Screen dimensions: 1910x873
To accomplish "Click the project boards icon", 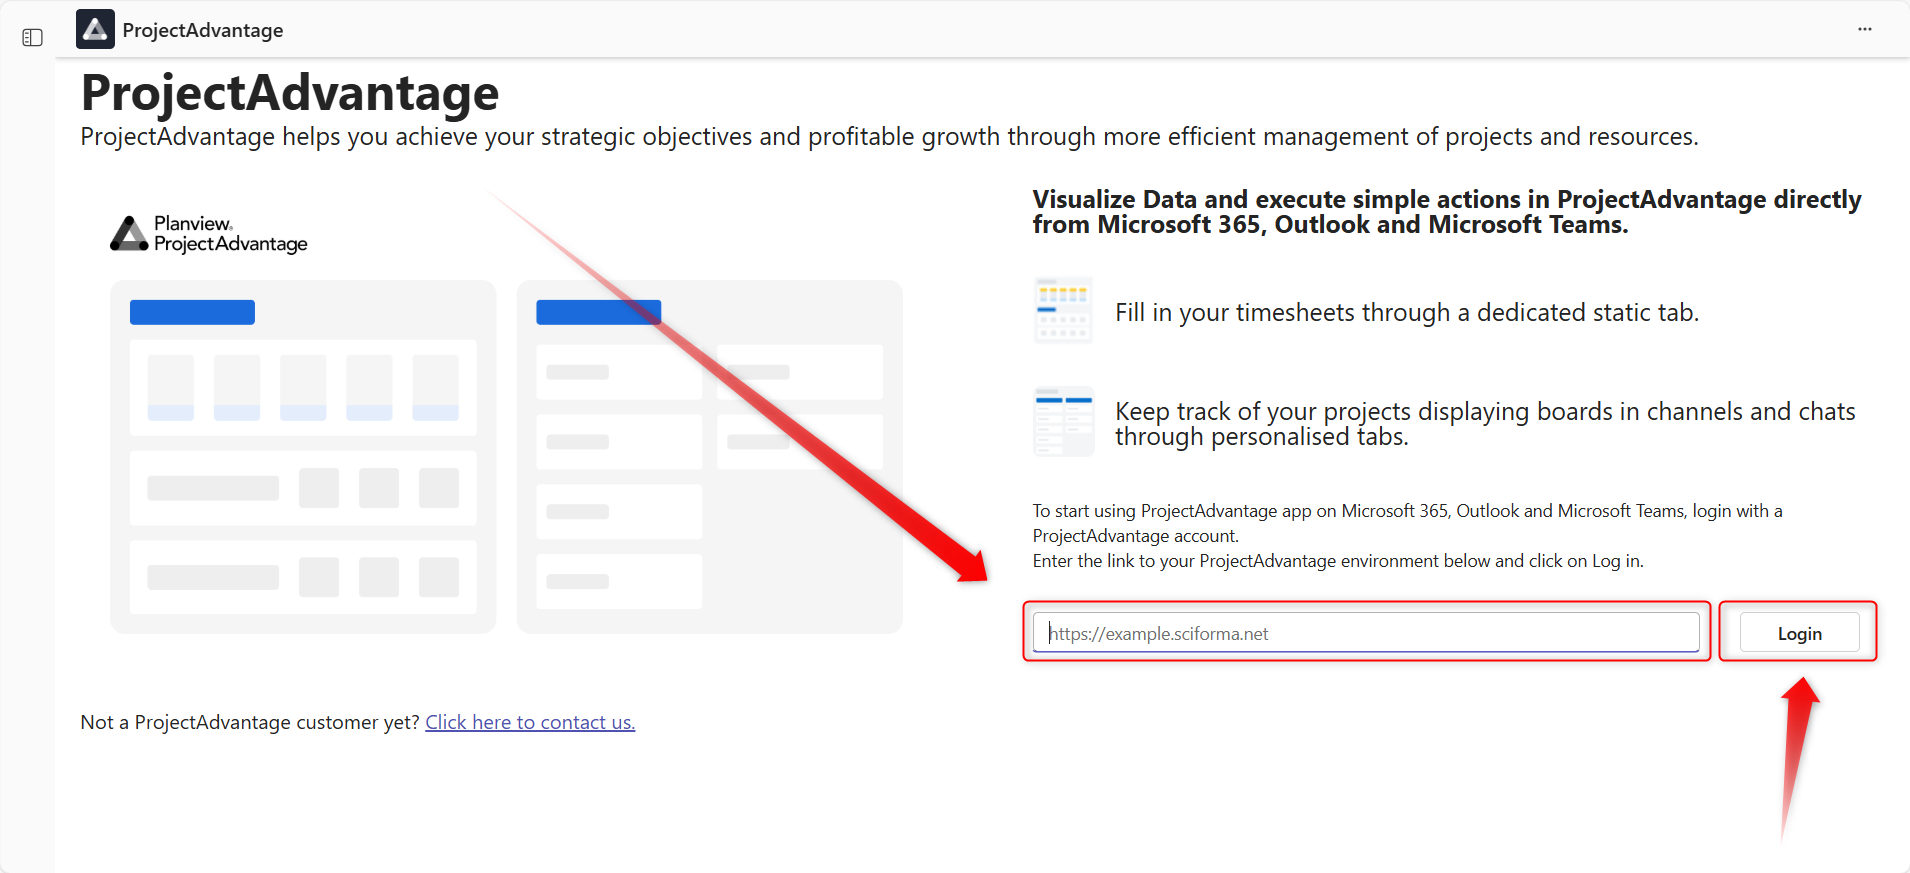I will (x=1063, y=422).
